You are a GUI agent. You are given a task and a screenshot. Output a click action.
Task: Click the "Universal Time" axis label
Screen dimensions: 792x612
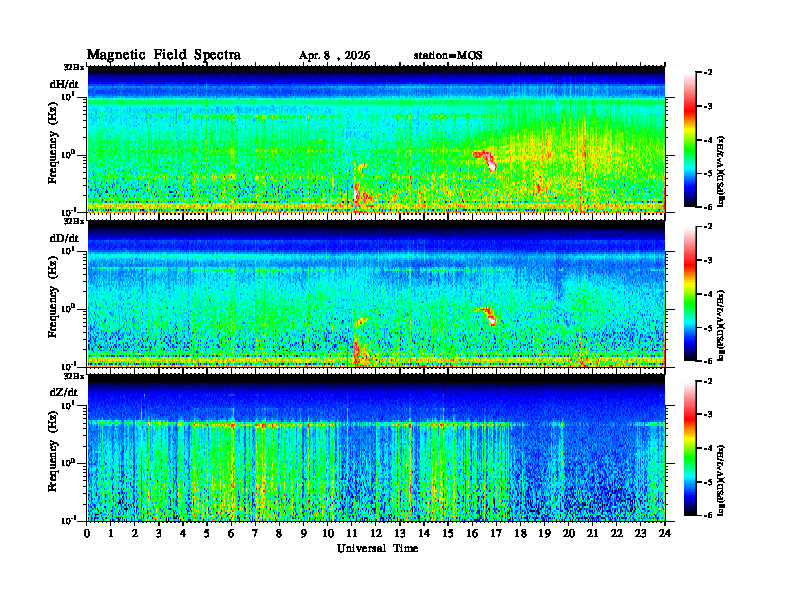pos(377,548)
